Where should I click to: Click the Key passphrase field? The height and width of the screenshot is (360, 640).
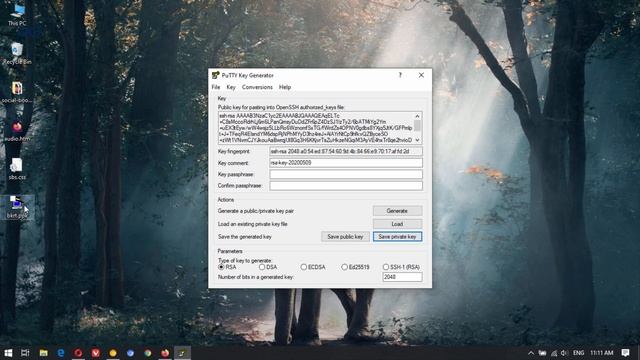click(346, 174)
